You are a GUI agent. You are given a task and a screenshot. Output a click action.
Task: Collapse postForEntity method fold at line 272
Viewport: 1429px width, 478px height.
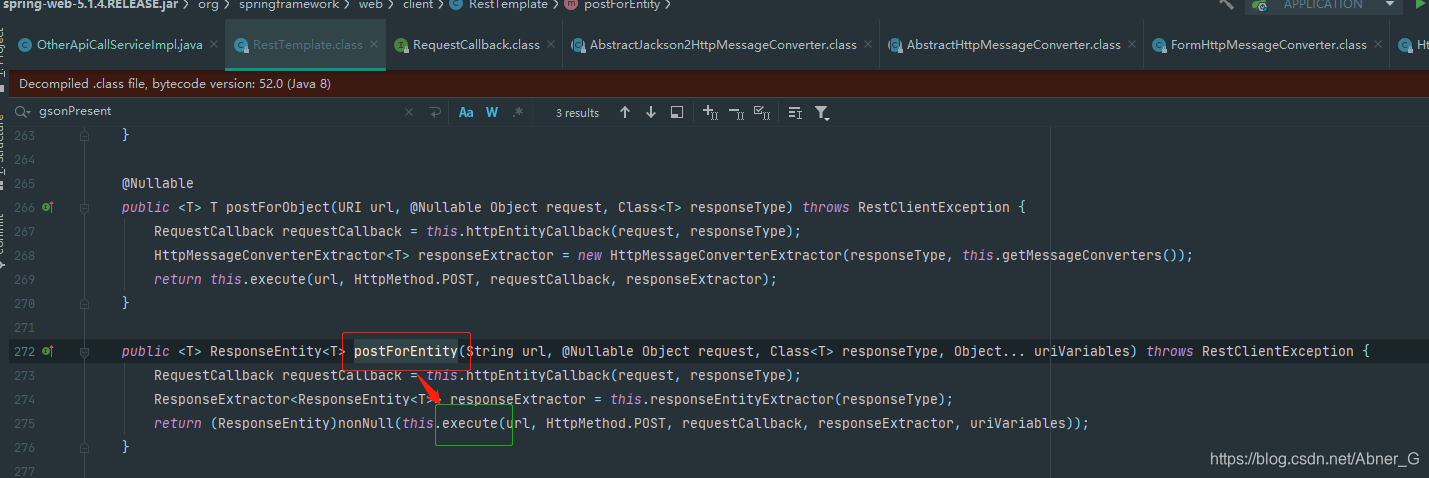pos(85,352)
